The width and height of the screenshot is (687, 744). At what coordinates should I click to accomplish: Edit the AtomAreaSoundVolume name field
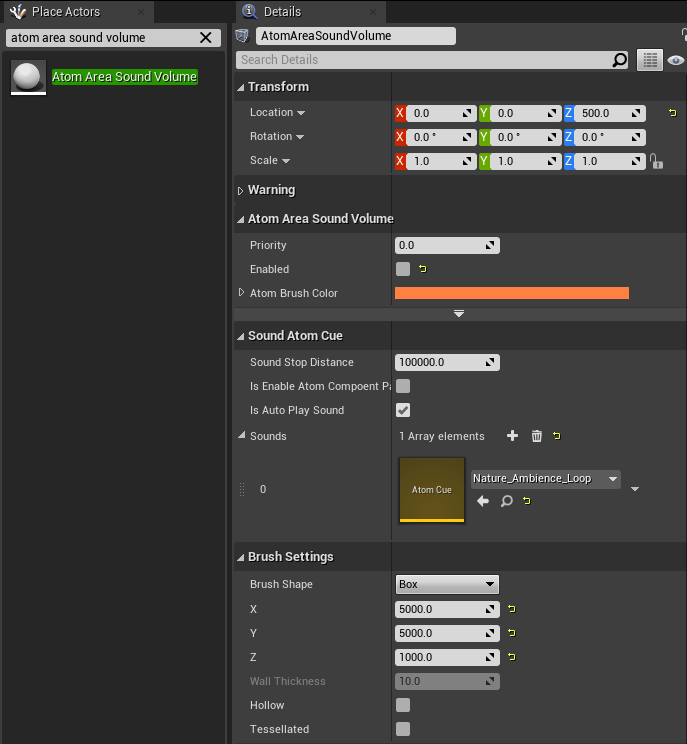point(355,36)
